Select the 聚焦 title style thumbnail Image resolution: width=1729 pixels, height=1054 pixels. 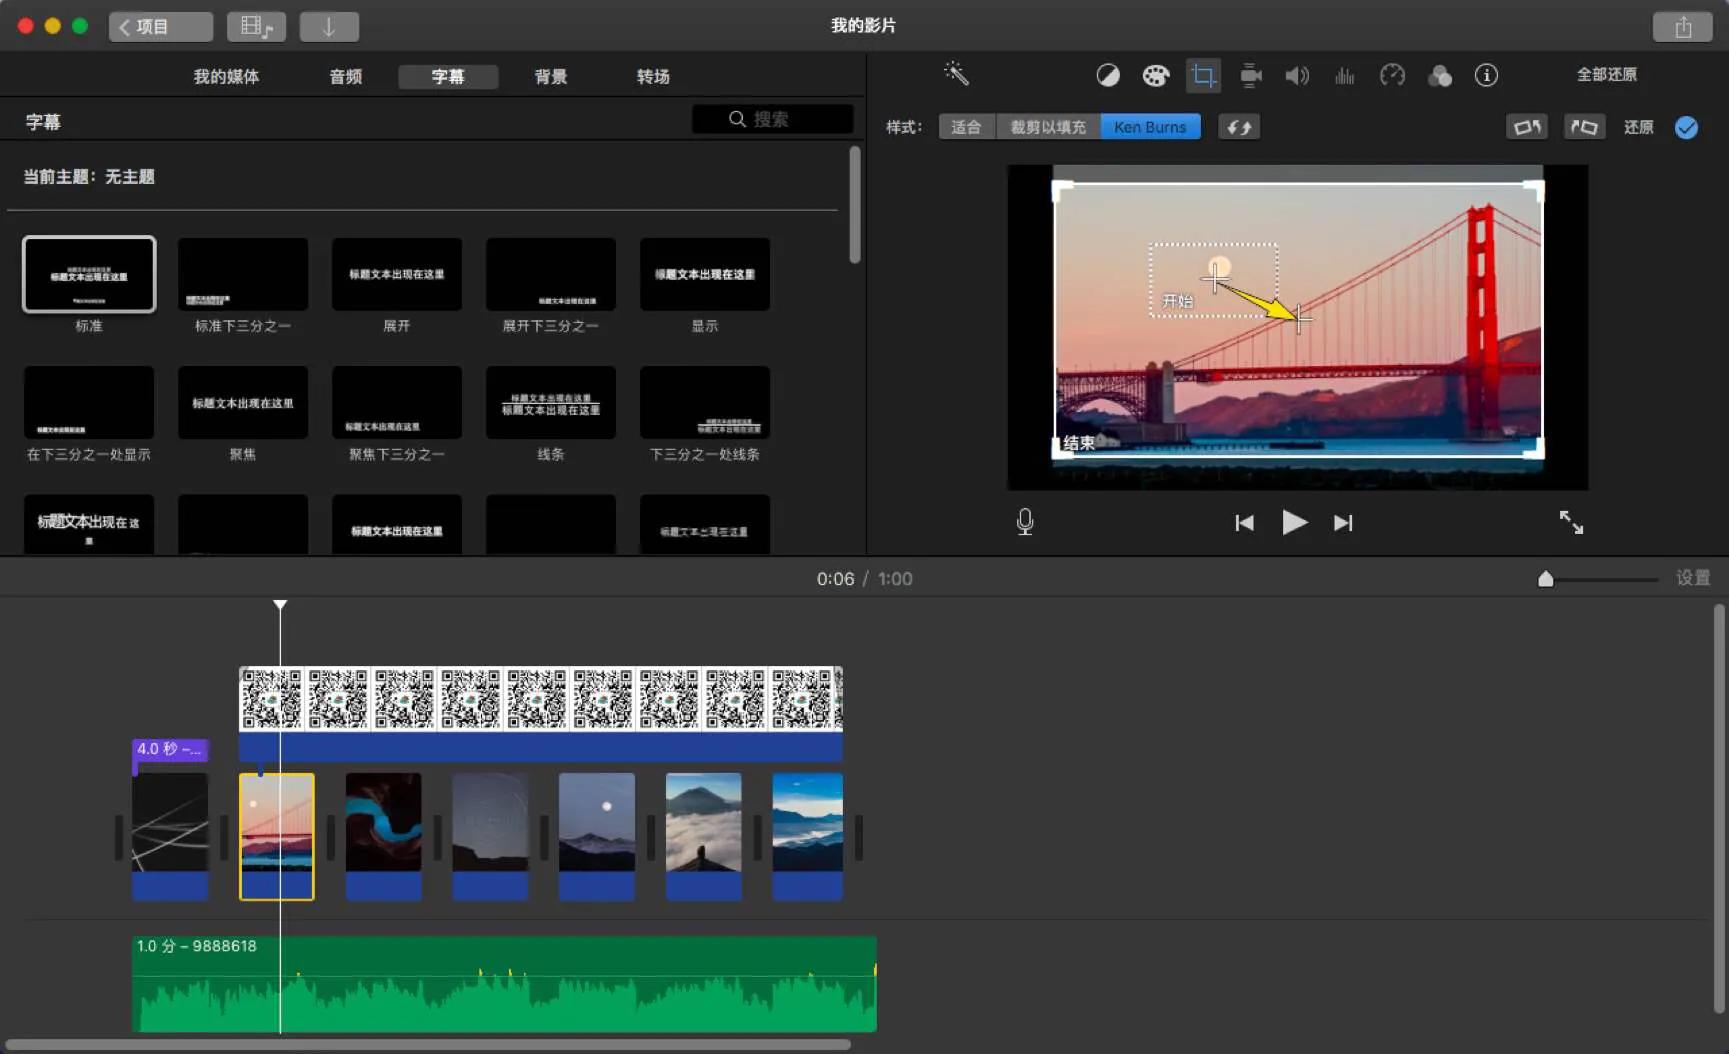click(x=243, y=403)
